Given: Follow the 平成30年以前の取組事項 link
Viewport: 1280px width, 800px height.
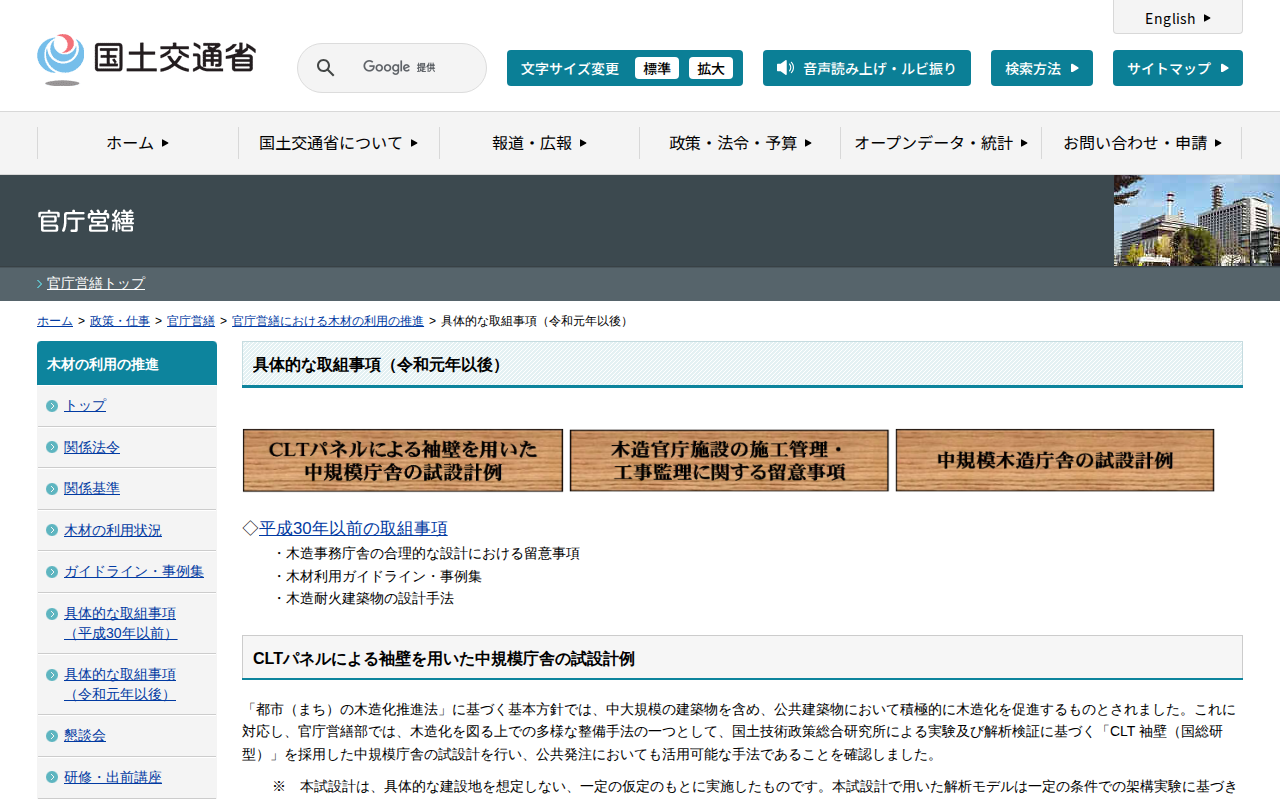Looking at the screenshot, I should [x=353, y=528].
